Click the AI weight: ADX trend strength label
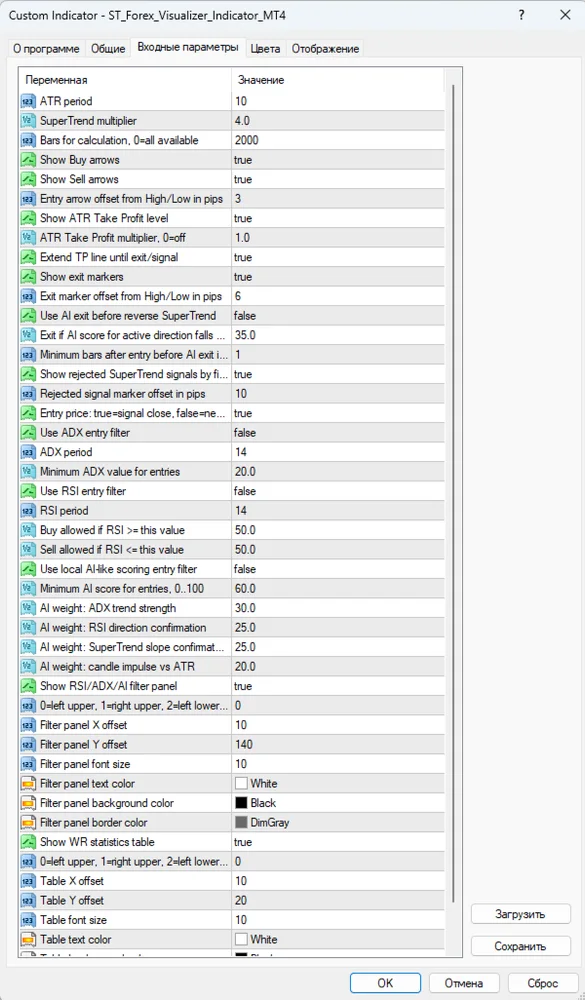585x1000 pixels. click(x=108, y=608)
